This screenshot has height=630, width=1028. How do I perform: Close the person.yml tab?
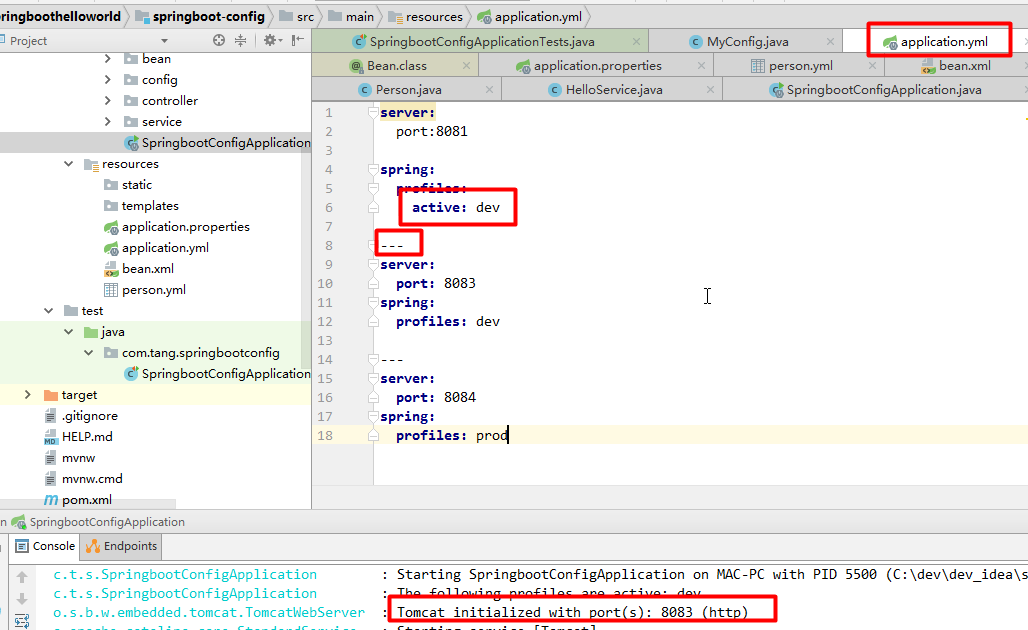(x=872, y=66)
